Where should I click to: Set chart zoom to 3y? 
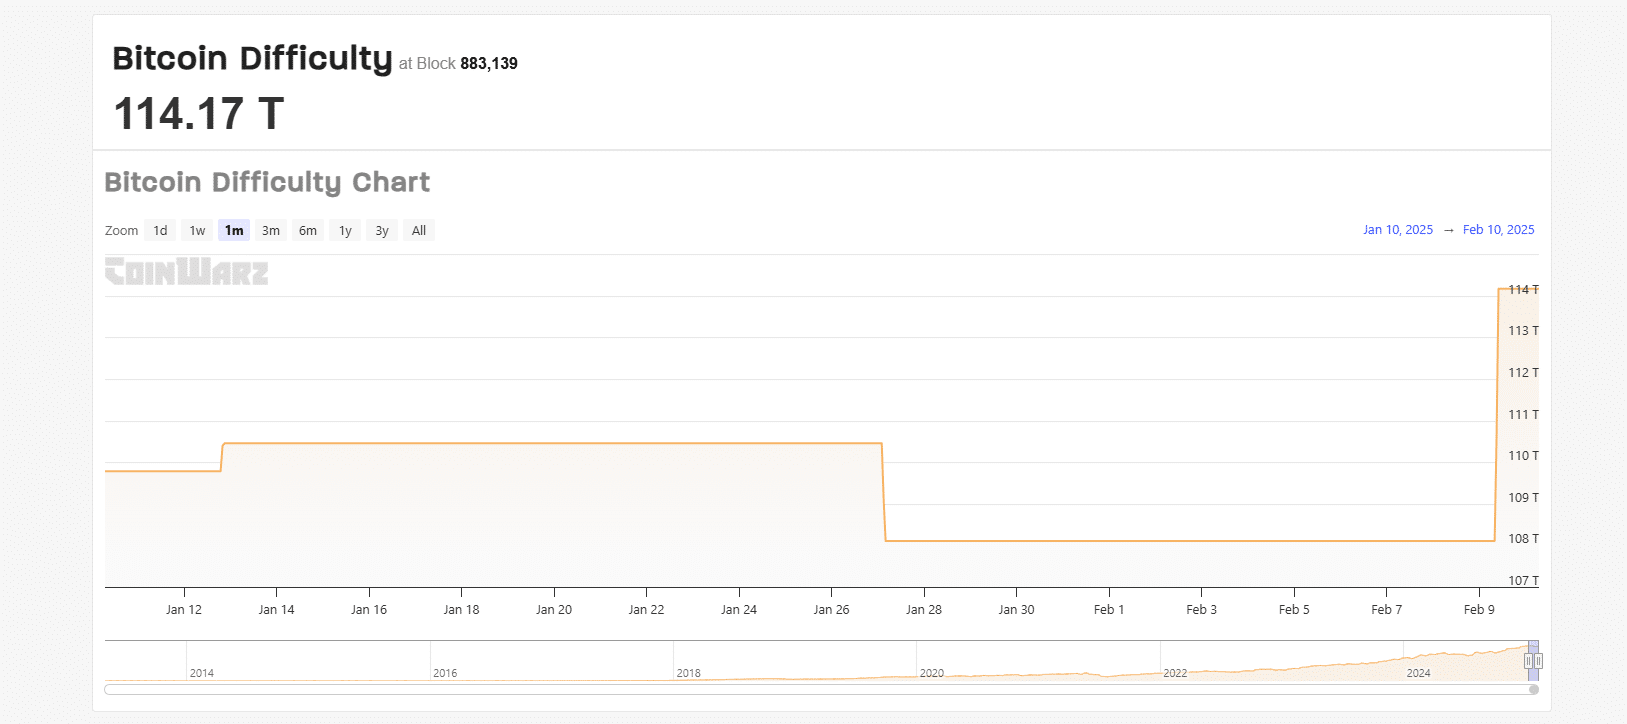(x=382, y=230)
